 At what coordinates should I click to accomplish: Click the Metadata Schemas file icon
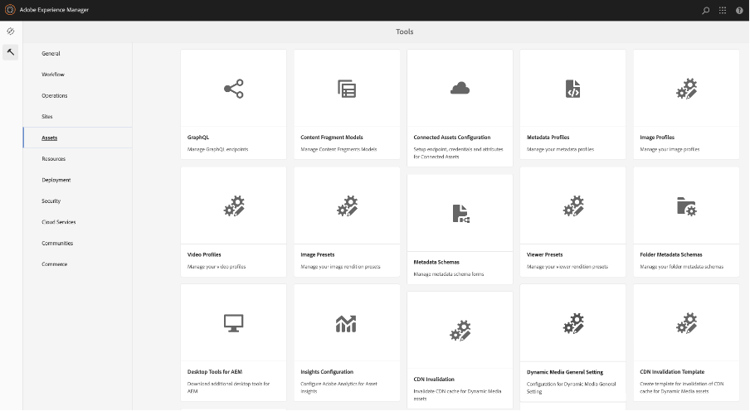[461, 213]
